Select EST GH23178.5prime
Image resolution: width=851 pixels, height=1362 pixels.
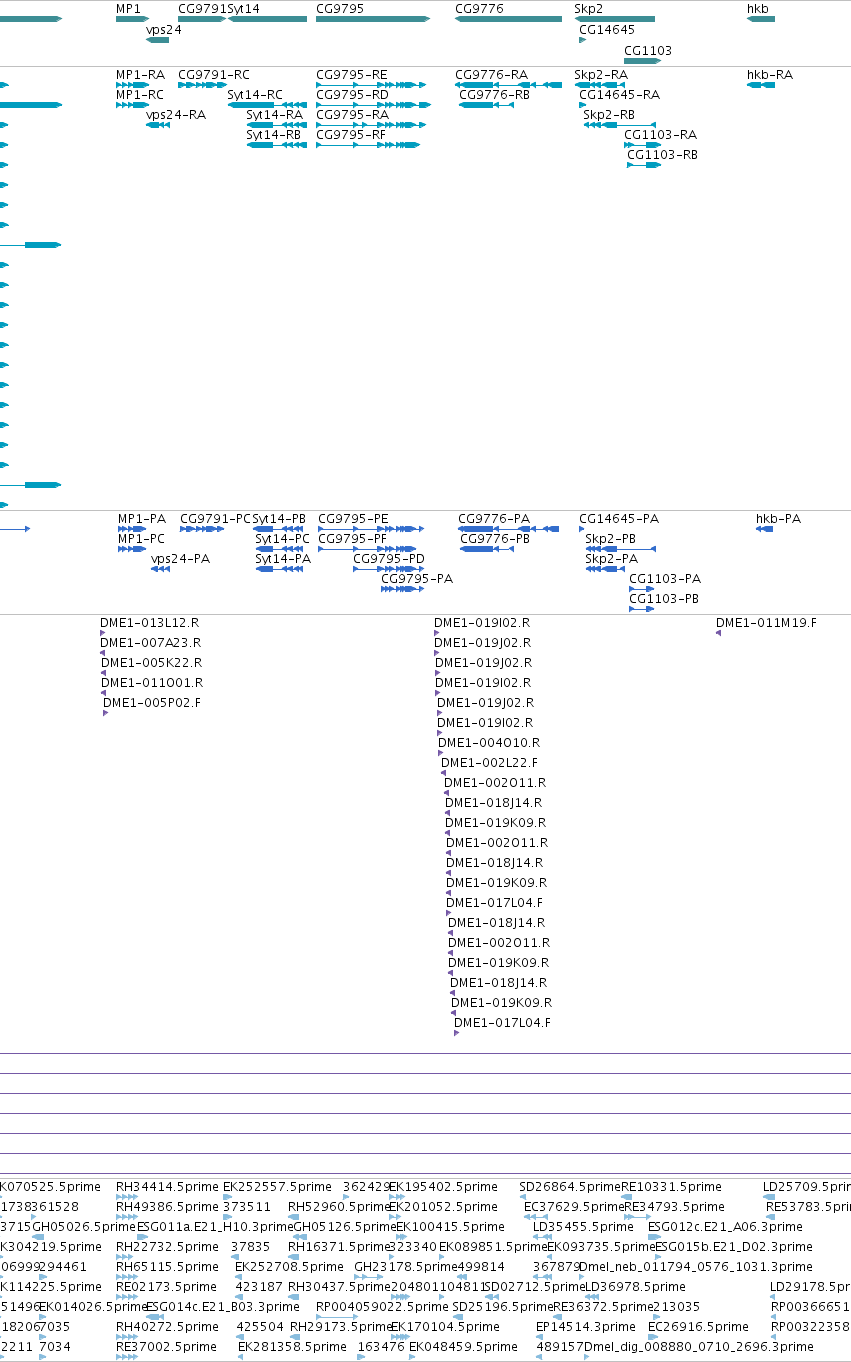405,1267
